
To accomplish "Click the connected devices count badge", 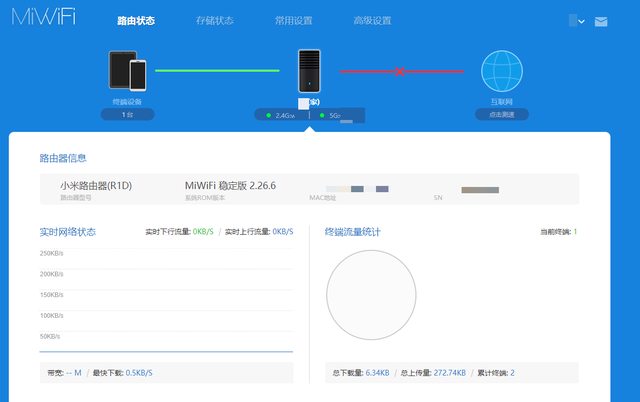I will click(x=127, y=115).
